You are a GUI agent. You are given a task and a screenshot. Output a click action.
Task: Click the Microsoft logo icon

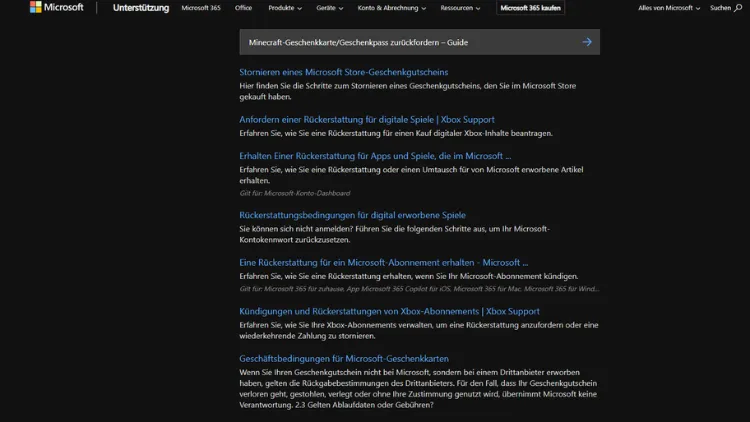36,7
